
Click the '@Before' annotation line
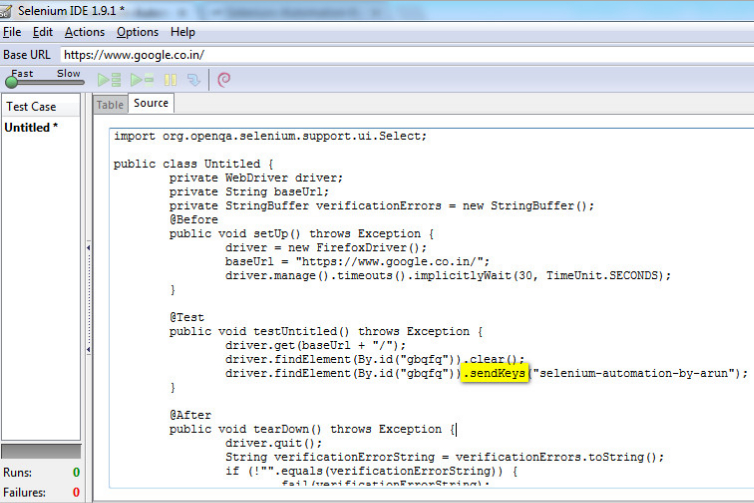click(193, 220)
